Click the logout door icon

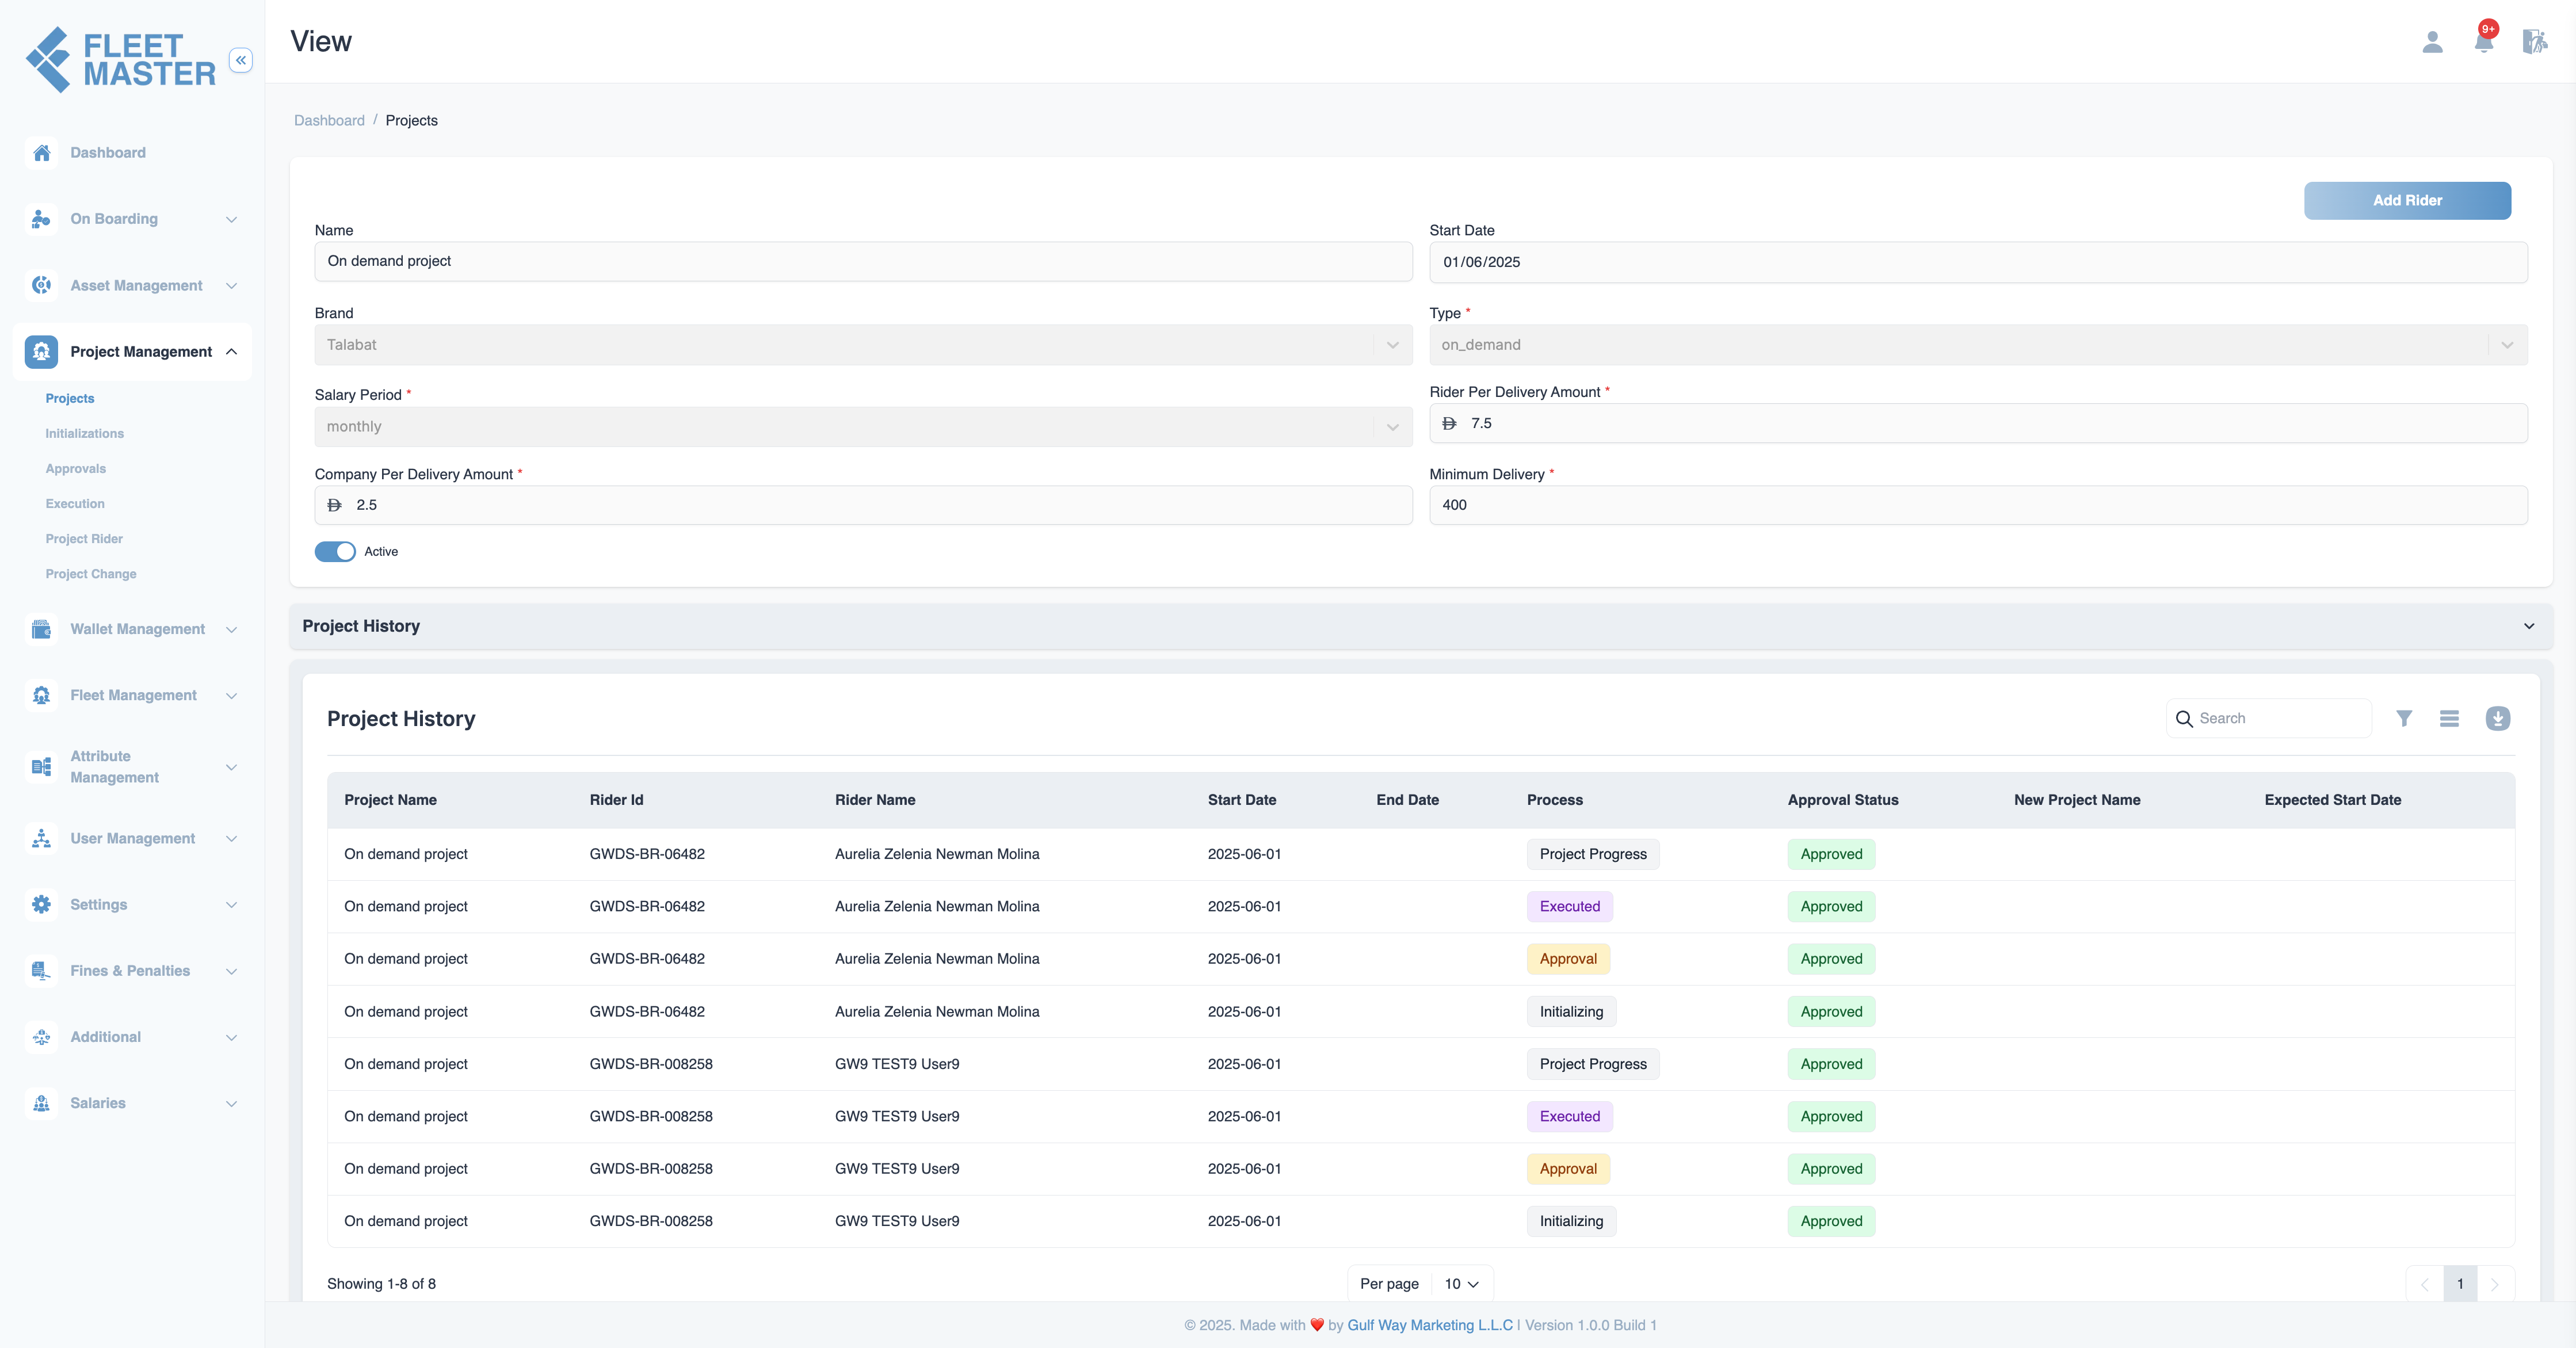[x=2534, y=41]
